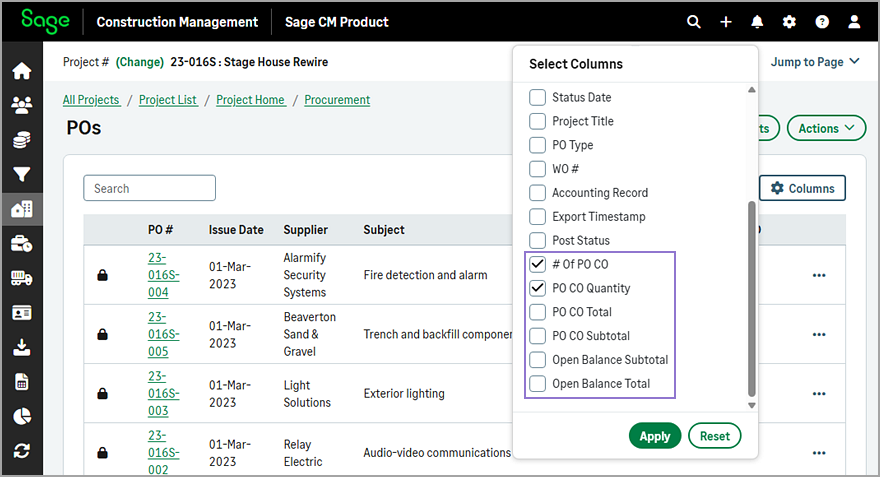Open the search magnifier in header
Viewport: 880px width, 477px height.
pyautogui.click(x=694, y=22)
